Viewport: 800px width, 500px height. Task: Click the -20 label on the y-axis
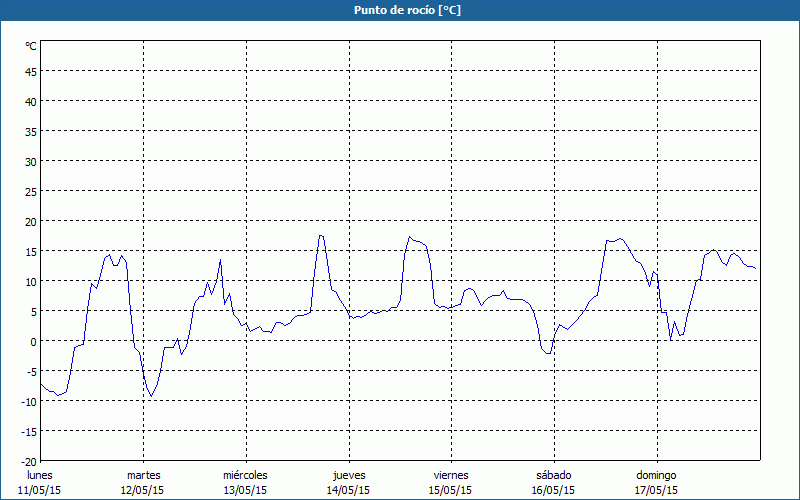[x=29, y=461]
